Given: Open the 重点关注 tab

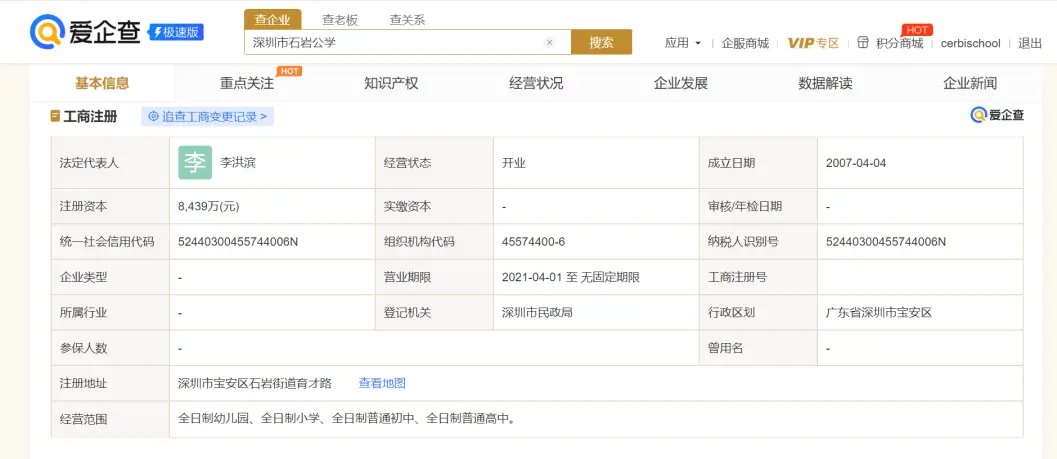Looking at the screenshot, I should [247, 83].
